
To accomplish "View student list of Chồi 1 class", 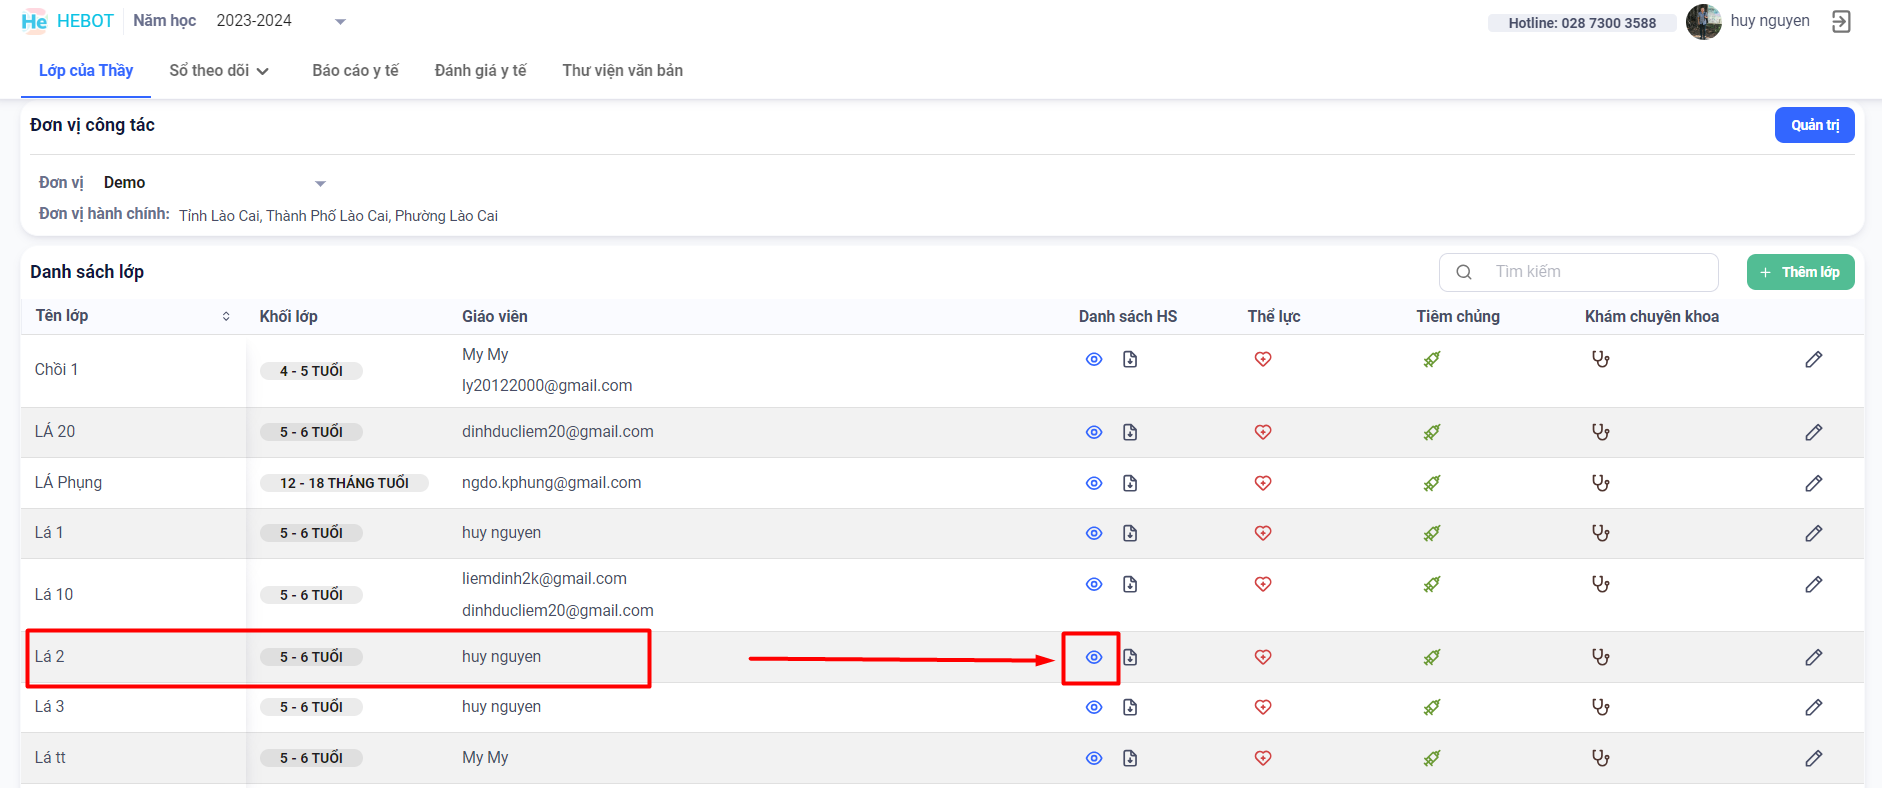I will [1094, 359].
